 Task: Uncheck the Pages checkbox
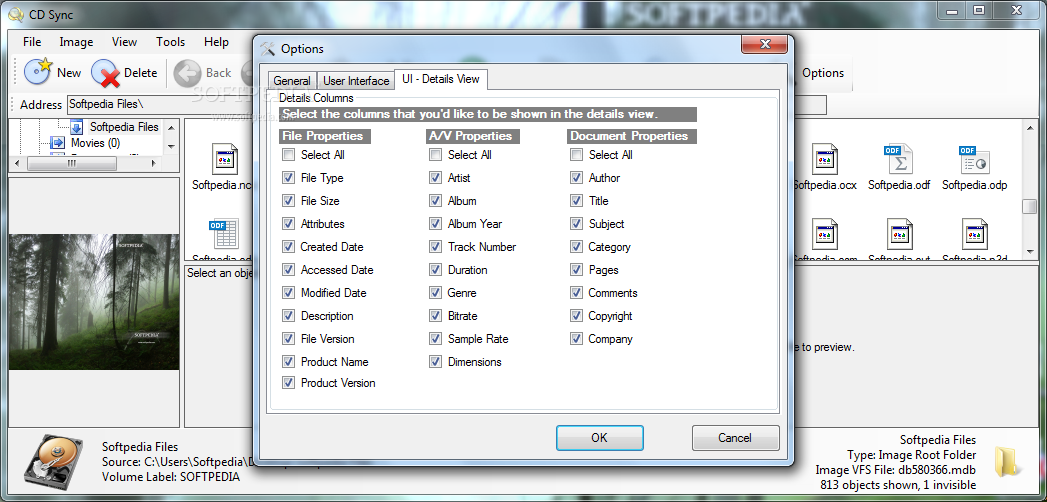(x=576, y=270)
